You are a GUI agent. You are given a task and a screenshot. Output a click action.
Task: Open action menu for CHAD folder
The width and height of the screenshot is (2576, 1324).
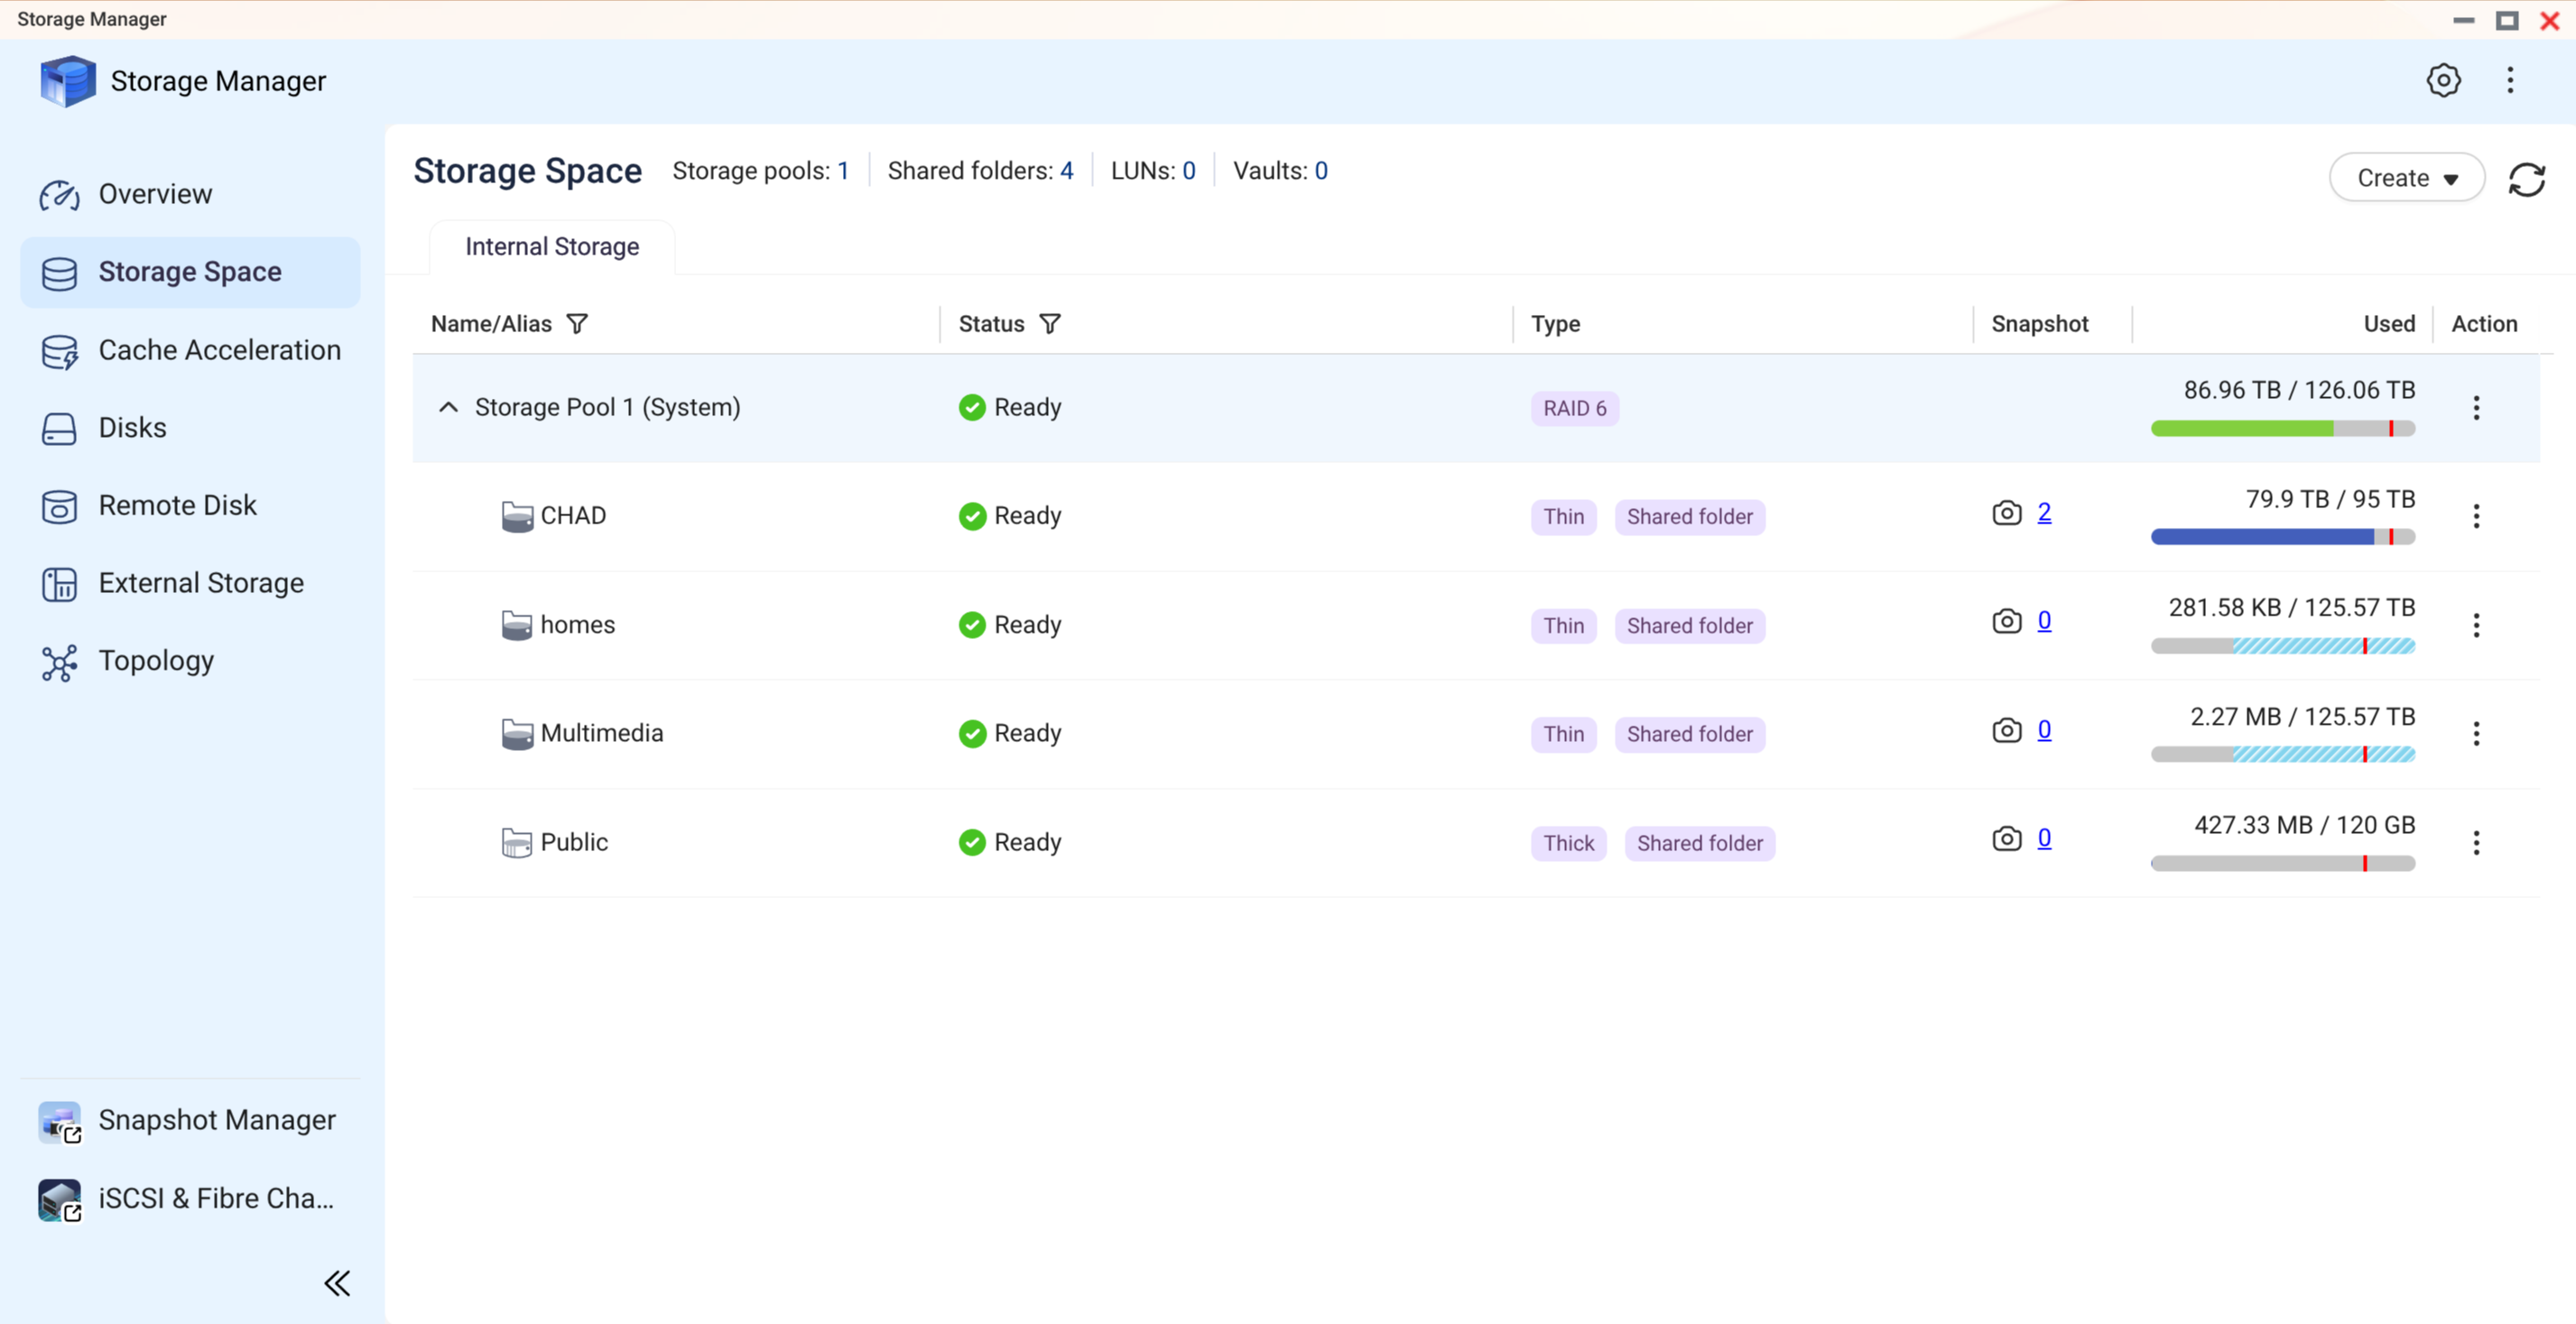pyautogui.click(x=2476, y=516)
